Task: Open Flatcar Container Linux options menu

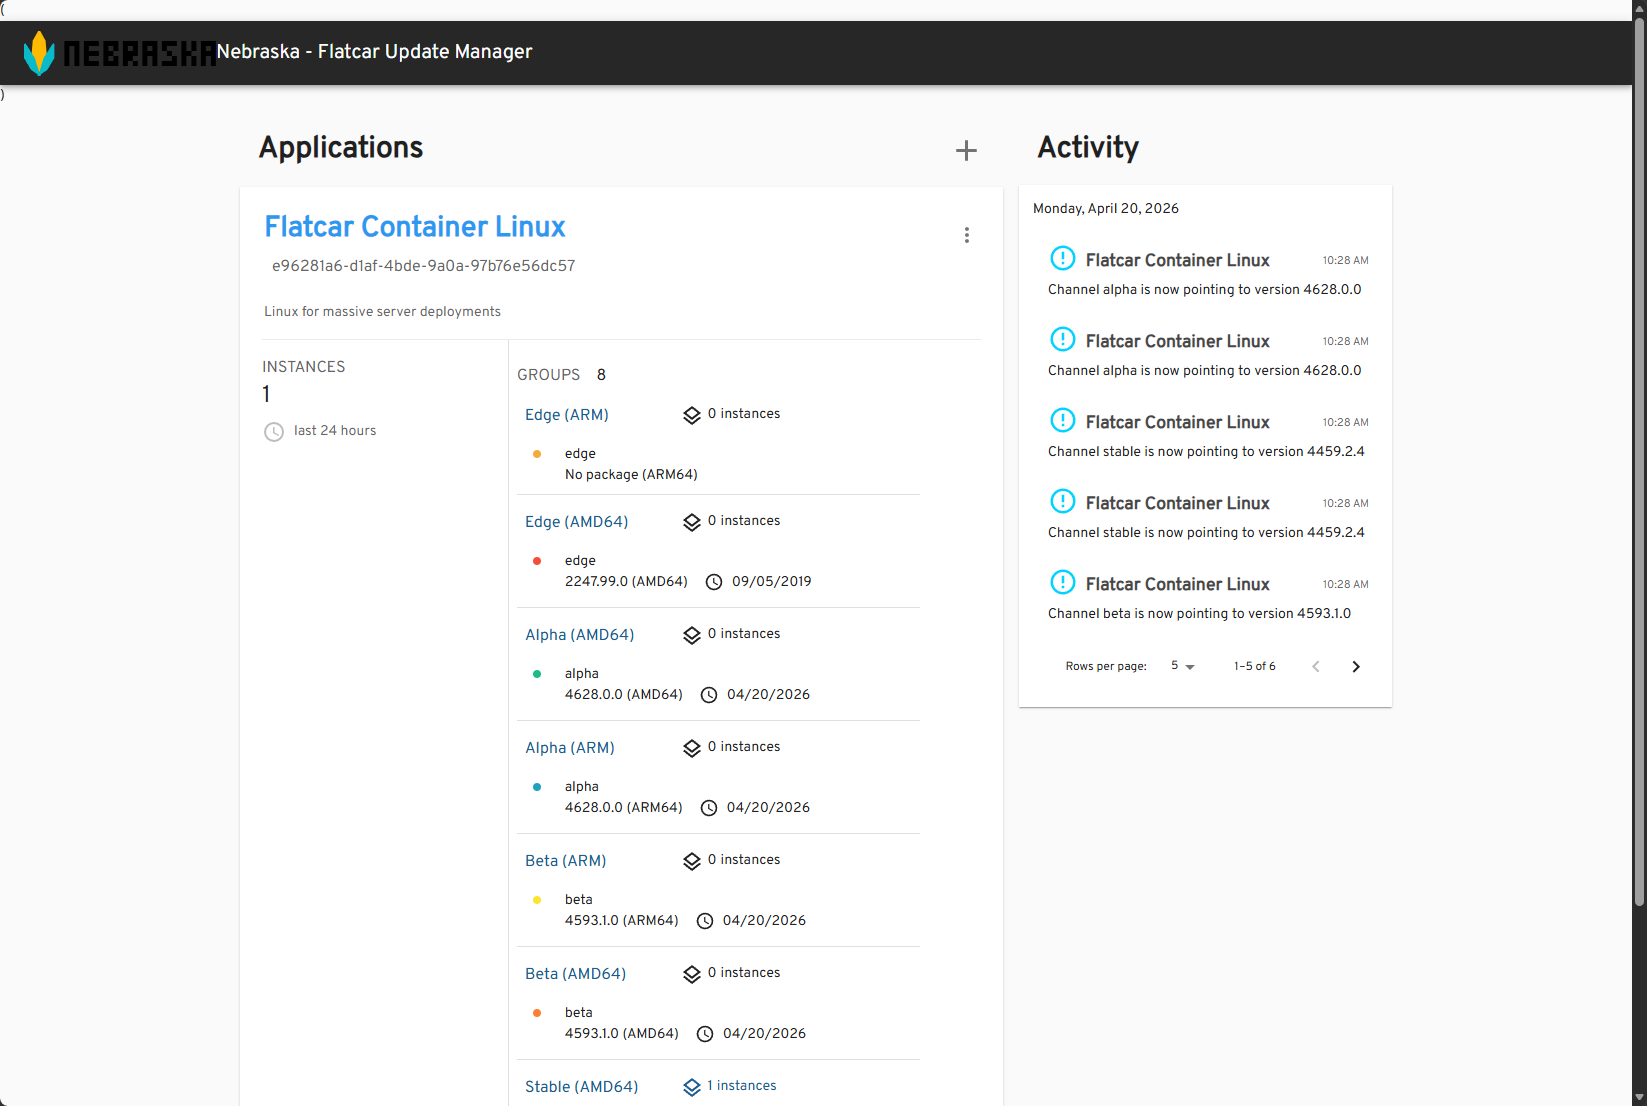Action: [966, 235]
